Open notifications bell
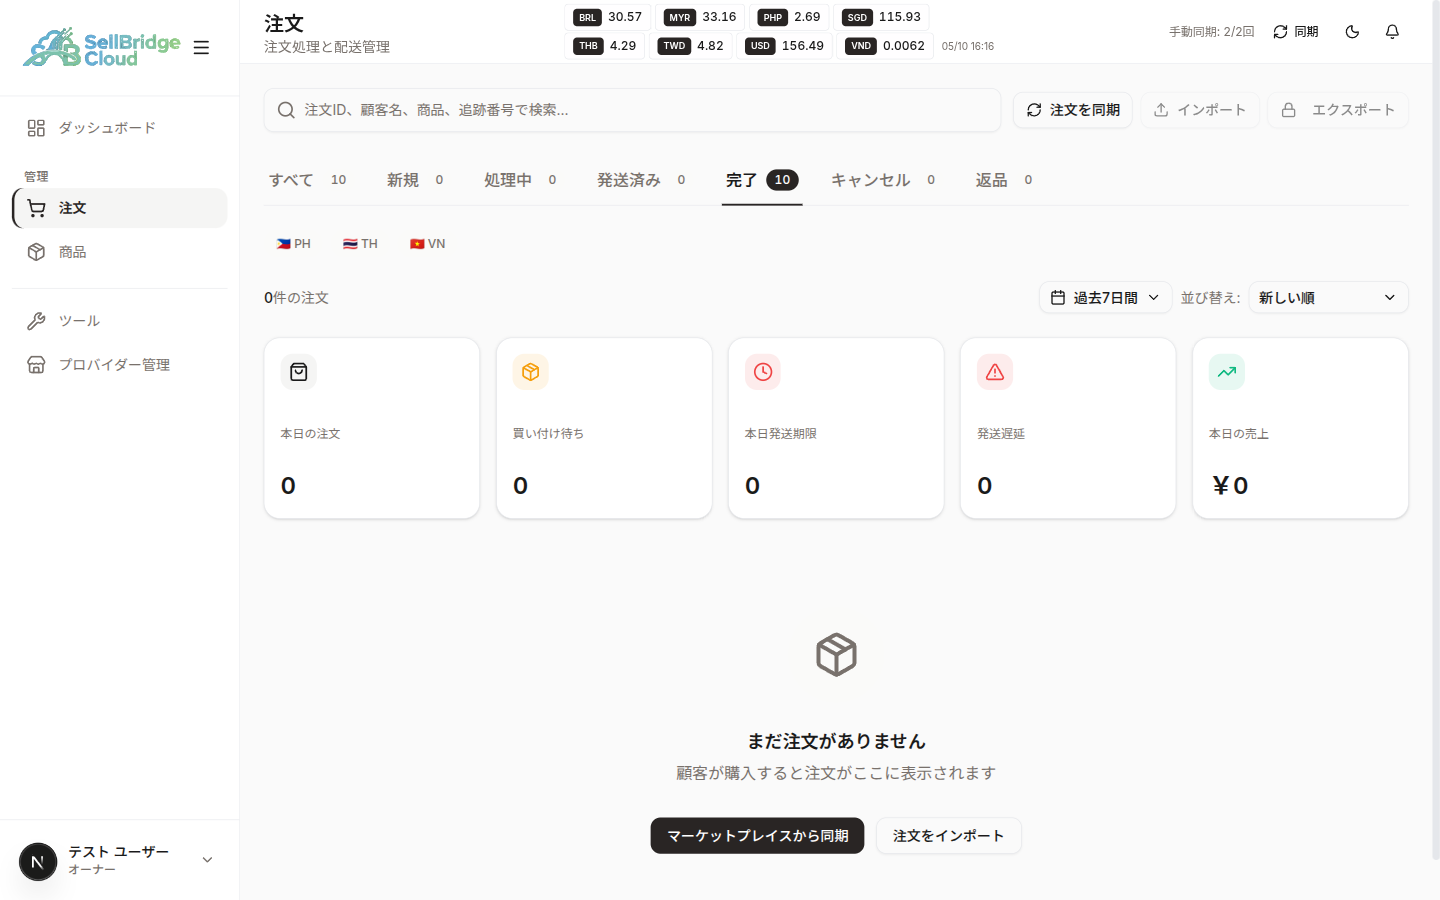1440x900 pixels. point(1392,32)
